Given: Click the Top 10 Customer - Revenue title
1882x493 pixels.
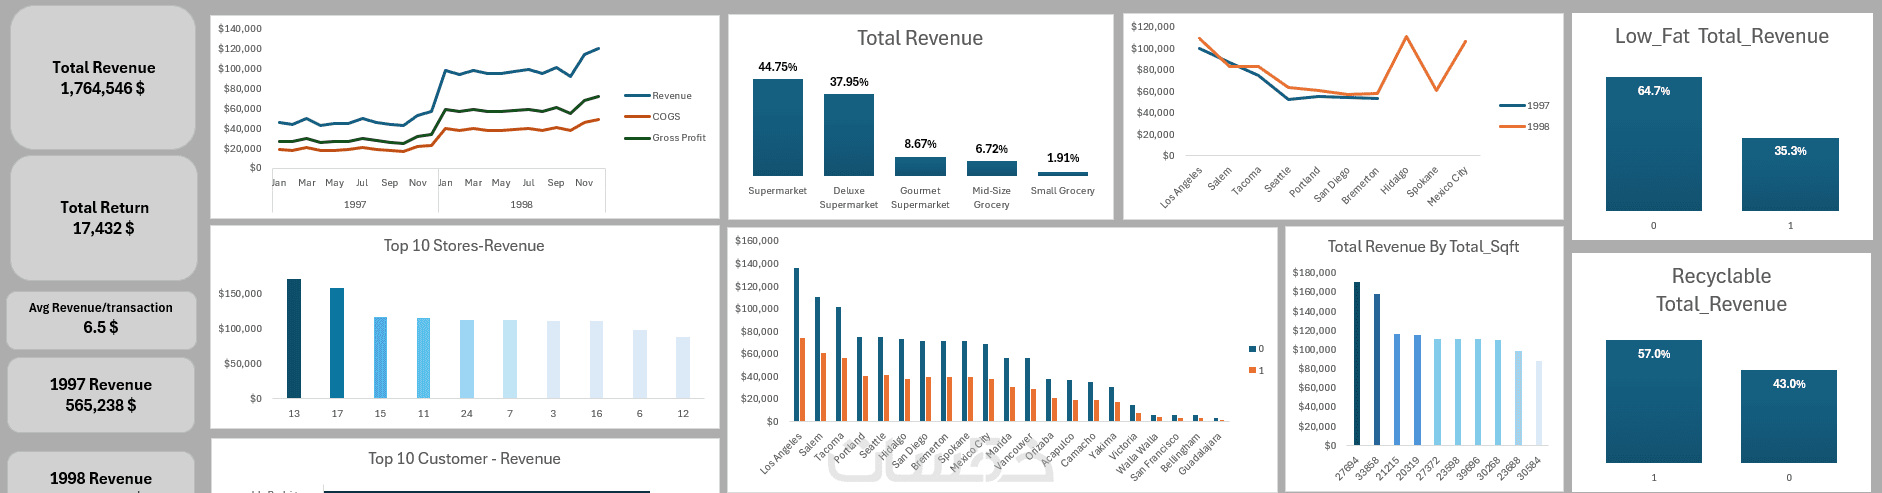Looking at the screenshot, I should click(x=464, y=459).
